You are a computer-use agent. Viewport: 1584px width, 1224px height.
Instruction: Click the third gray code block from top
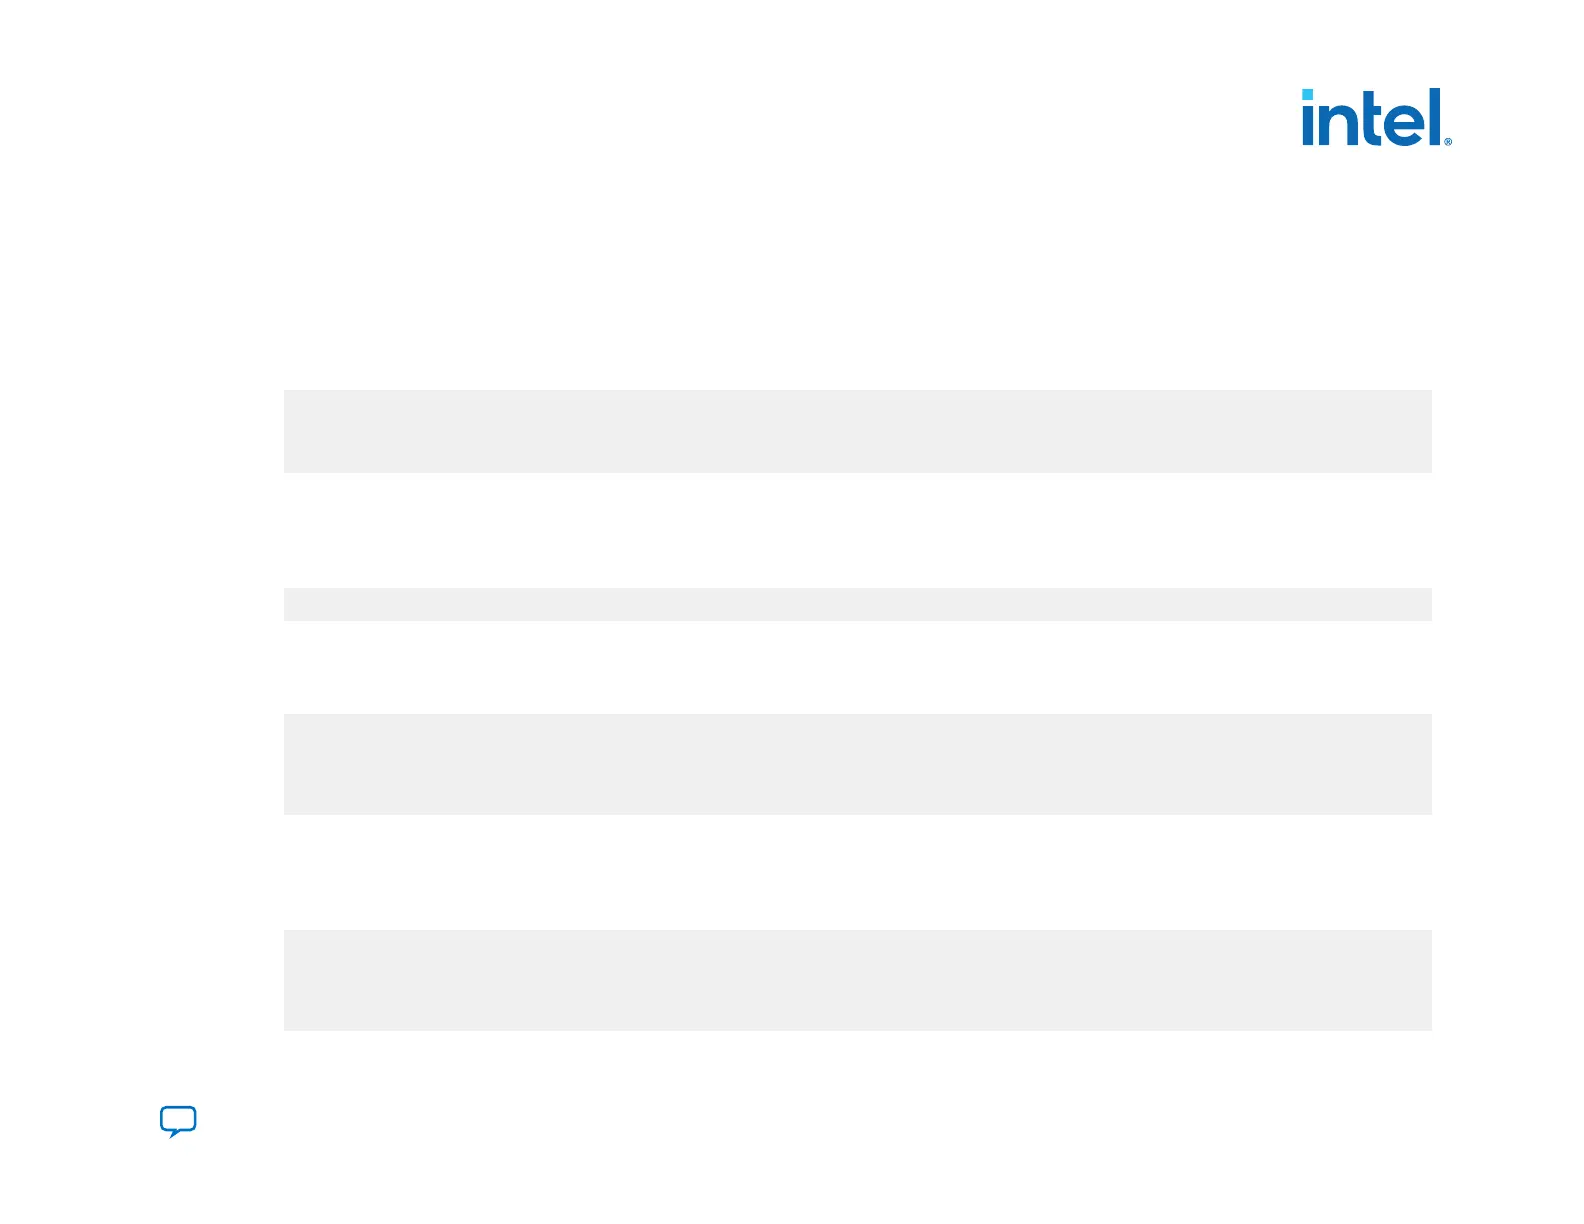click(x=857, y=764)
